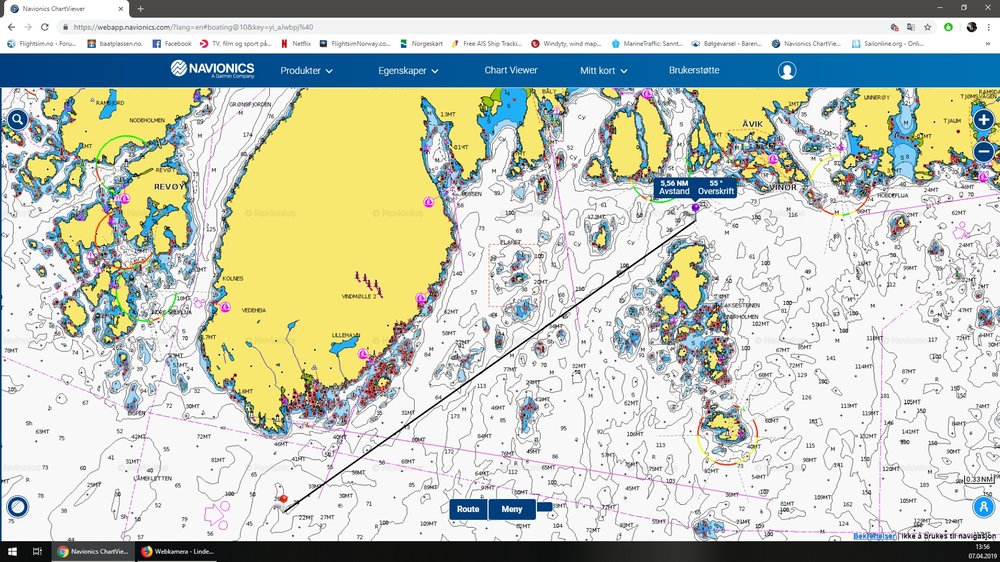Click the REVØY island label
1000x562 pixels.
pyautogui.click(x=170, y=186)
